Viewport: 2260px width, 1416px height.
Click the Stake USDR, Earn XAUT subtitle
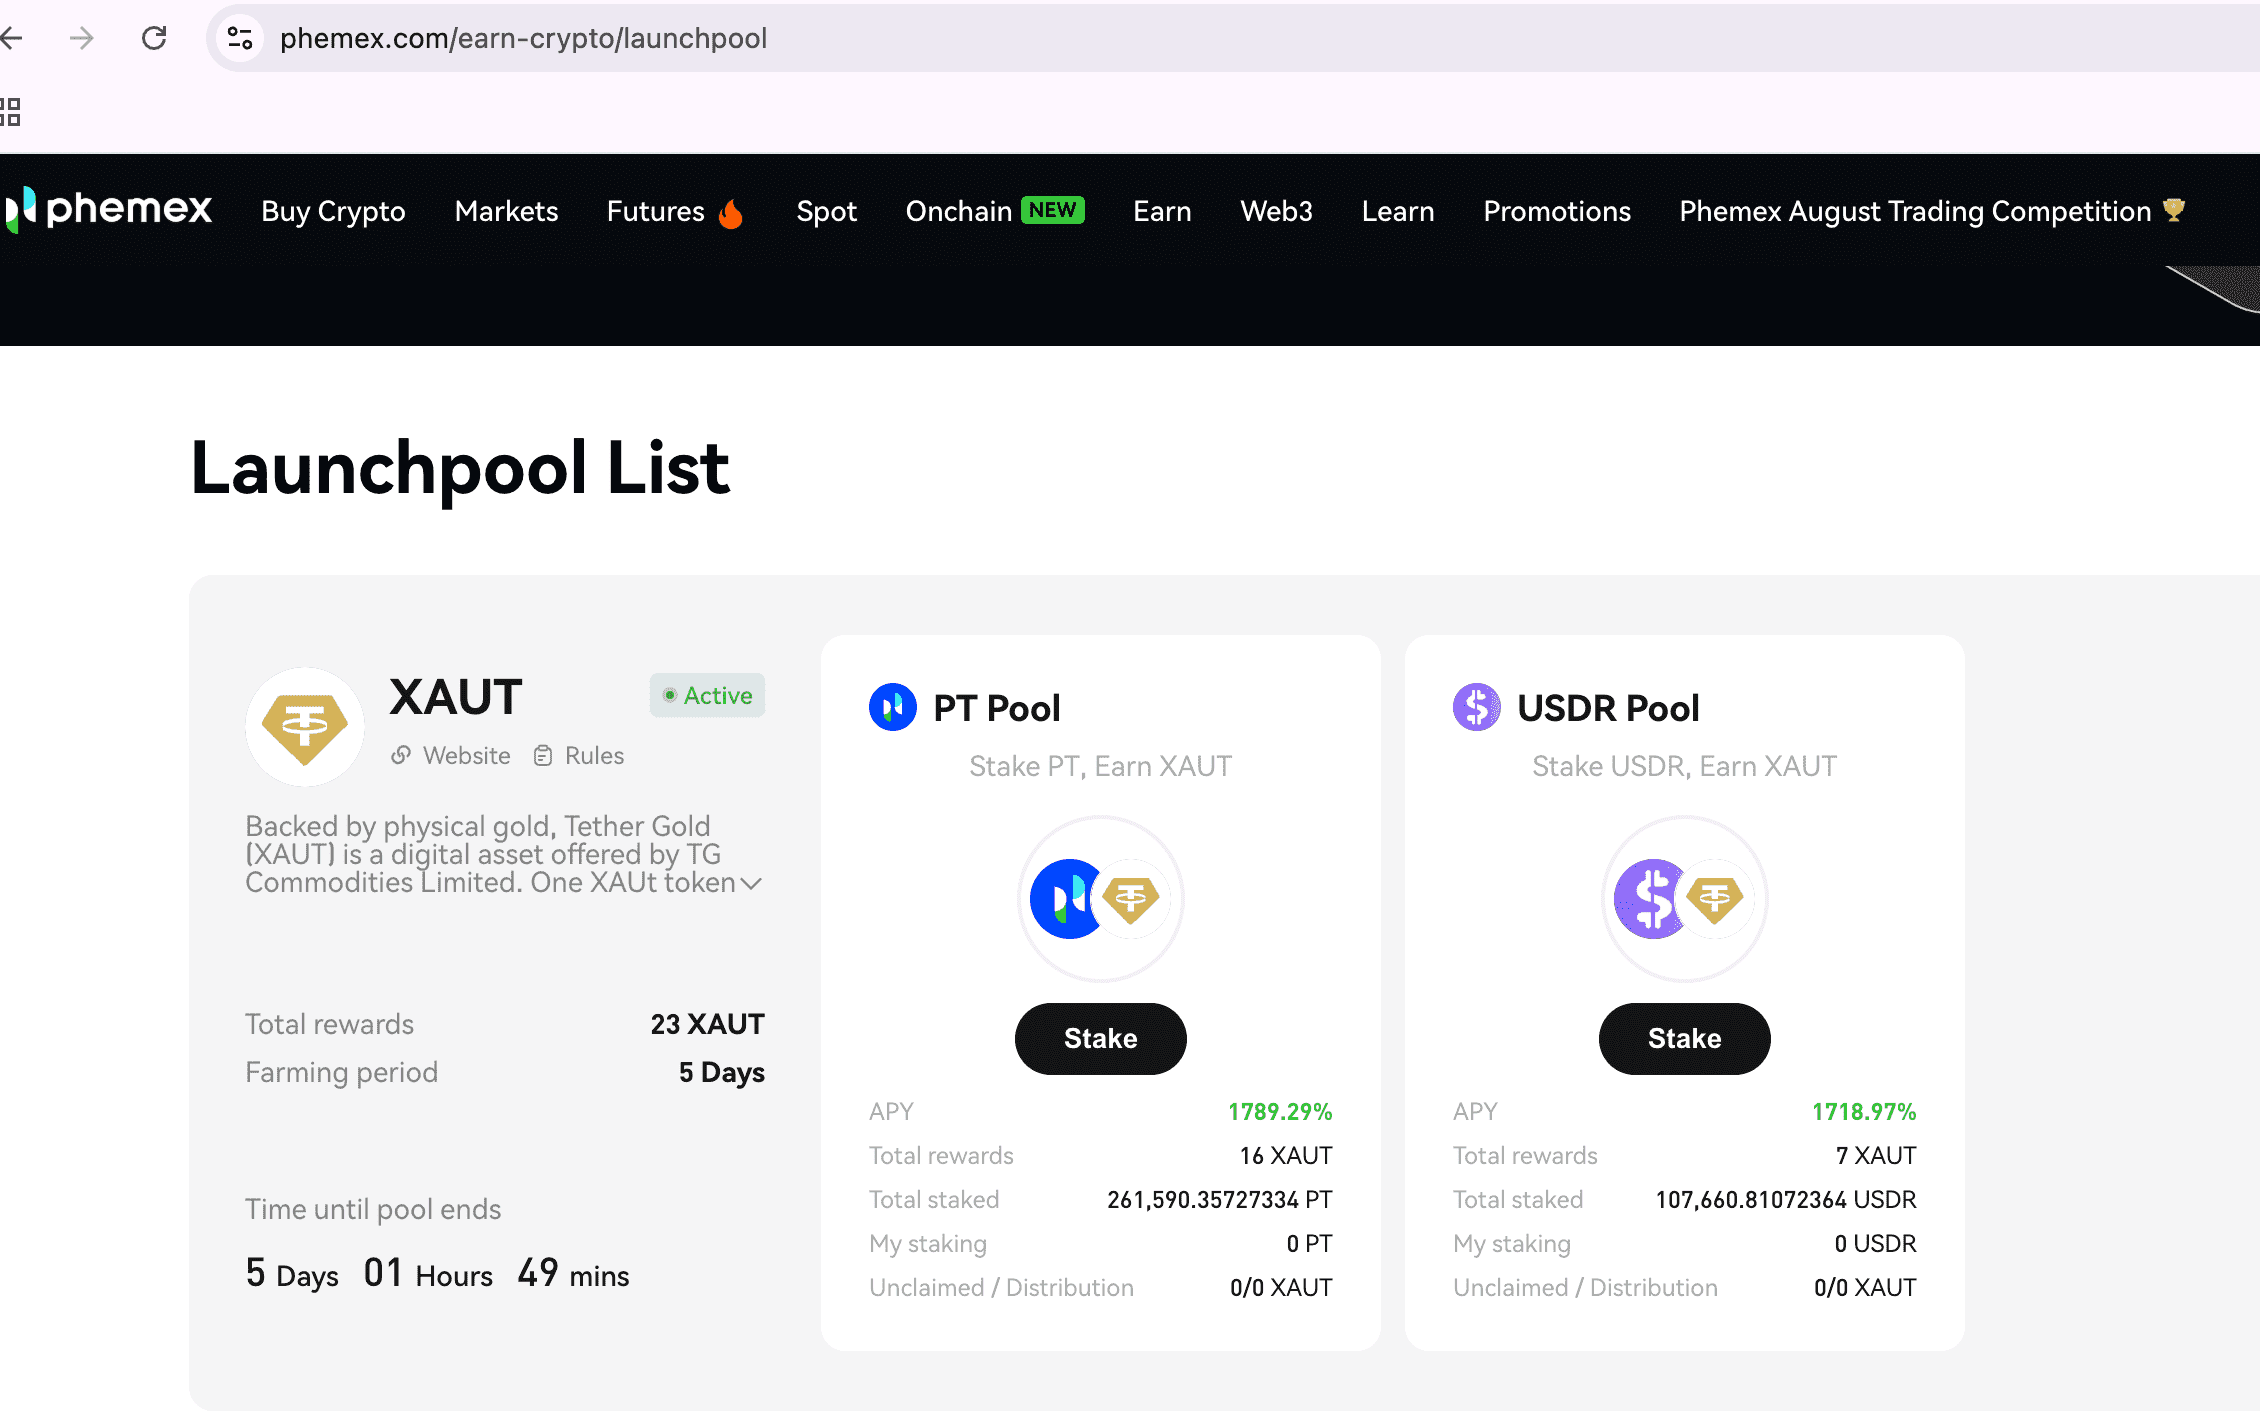[x=1685, y=766]
